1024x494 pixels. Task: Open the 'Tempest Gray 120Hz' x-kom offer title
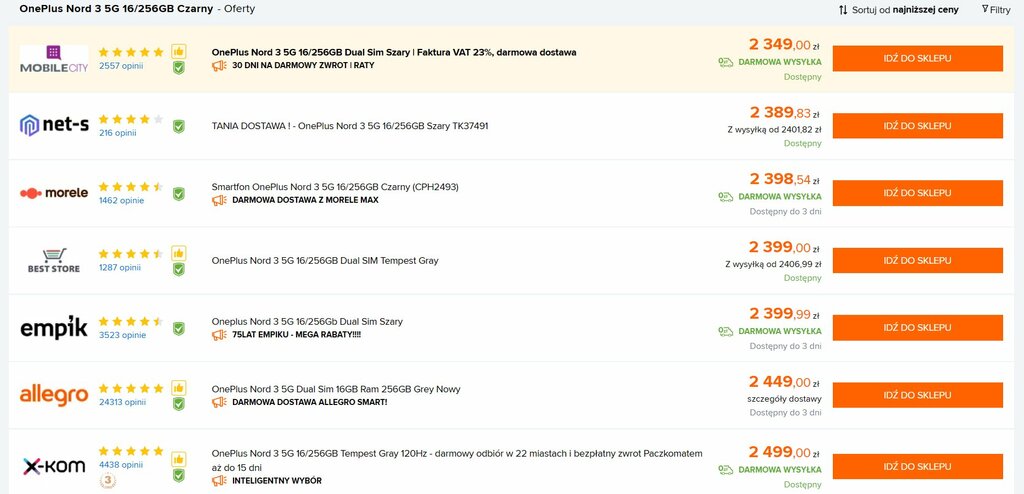tap(457, 460)
